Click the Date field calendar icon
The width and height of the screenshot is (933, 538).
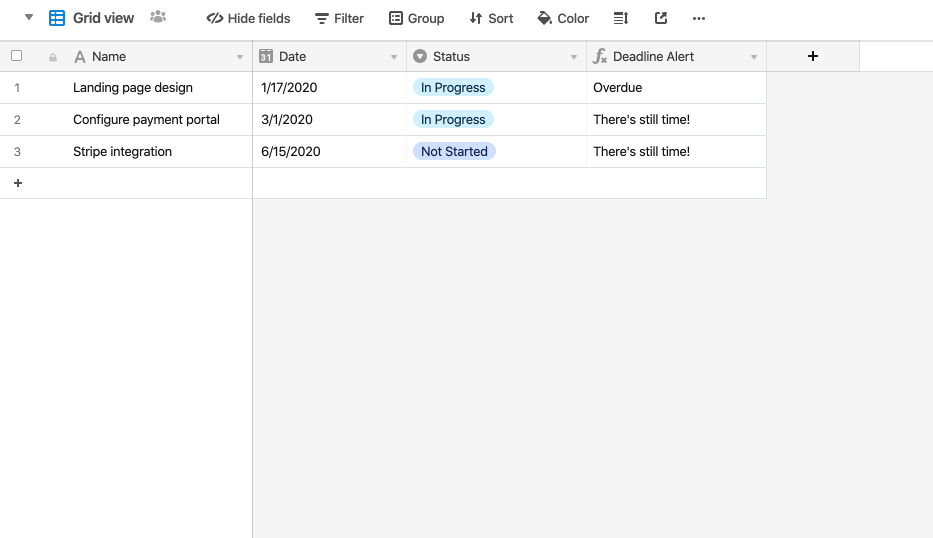point(266,56)
